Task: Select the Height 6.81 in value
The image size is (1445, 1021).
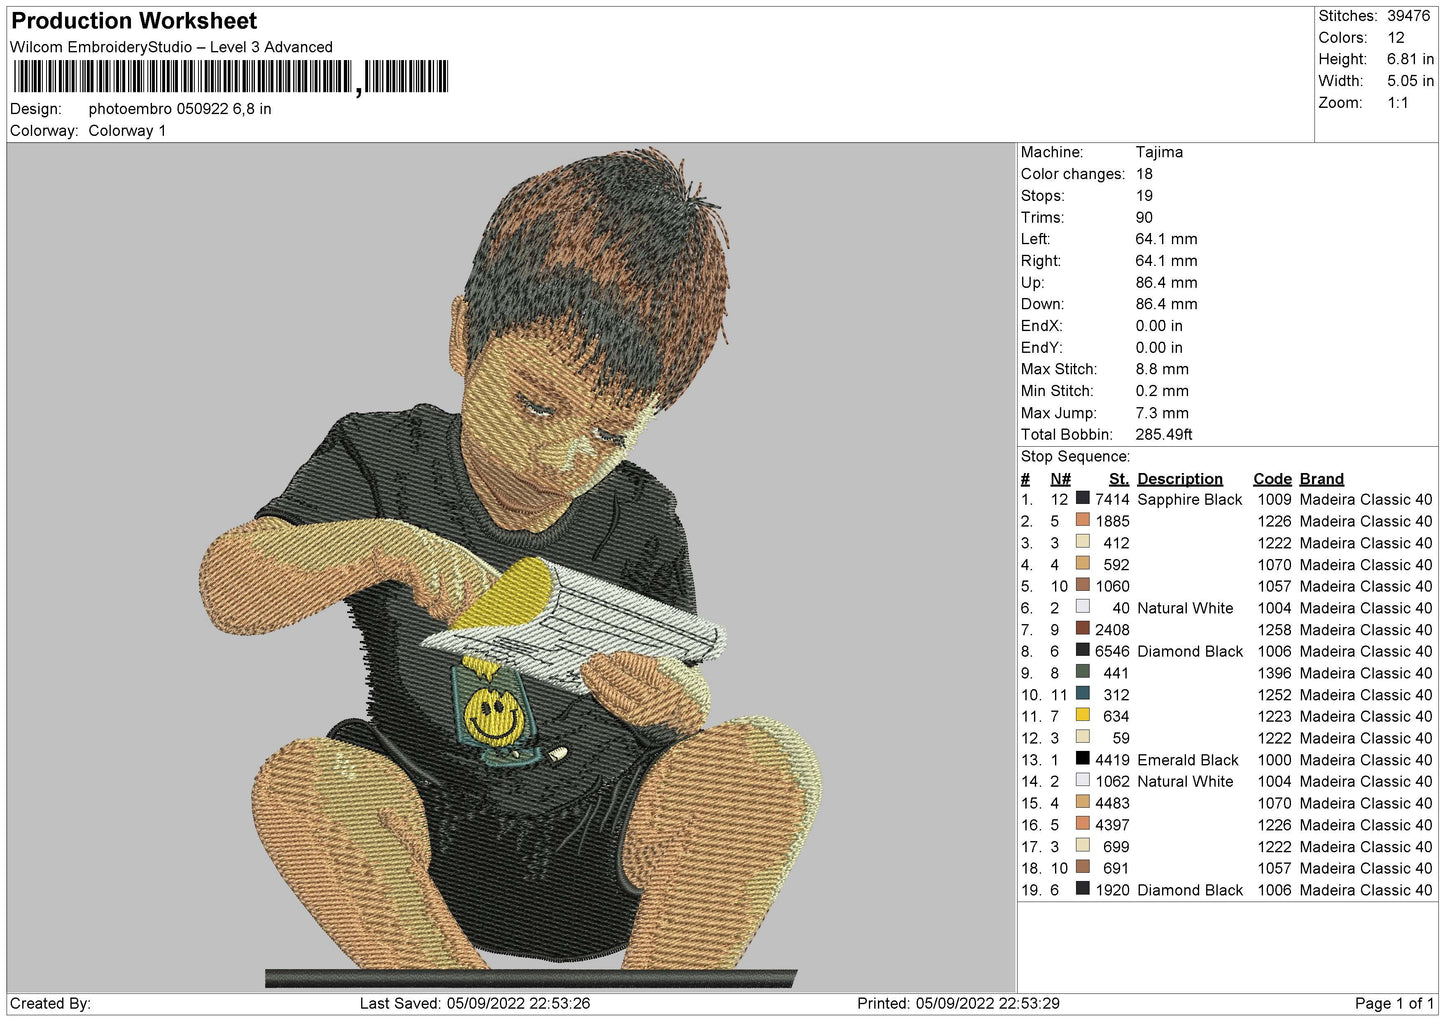Action: tap(1410, 59)
